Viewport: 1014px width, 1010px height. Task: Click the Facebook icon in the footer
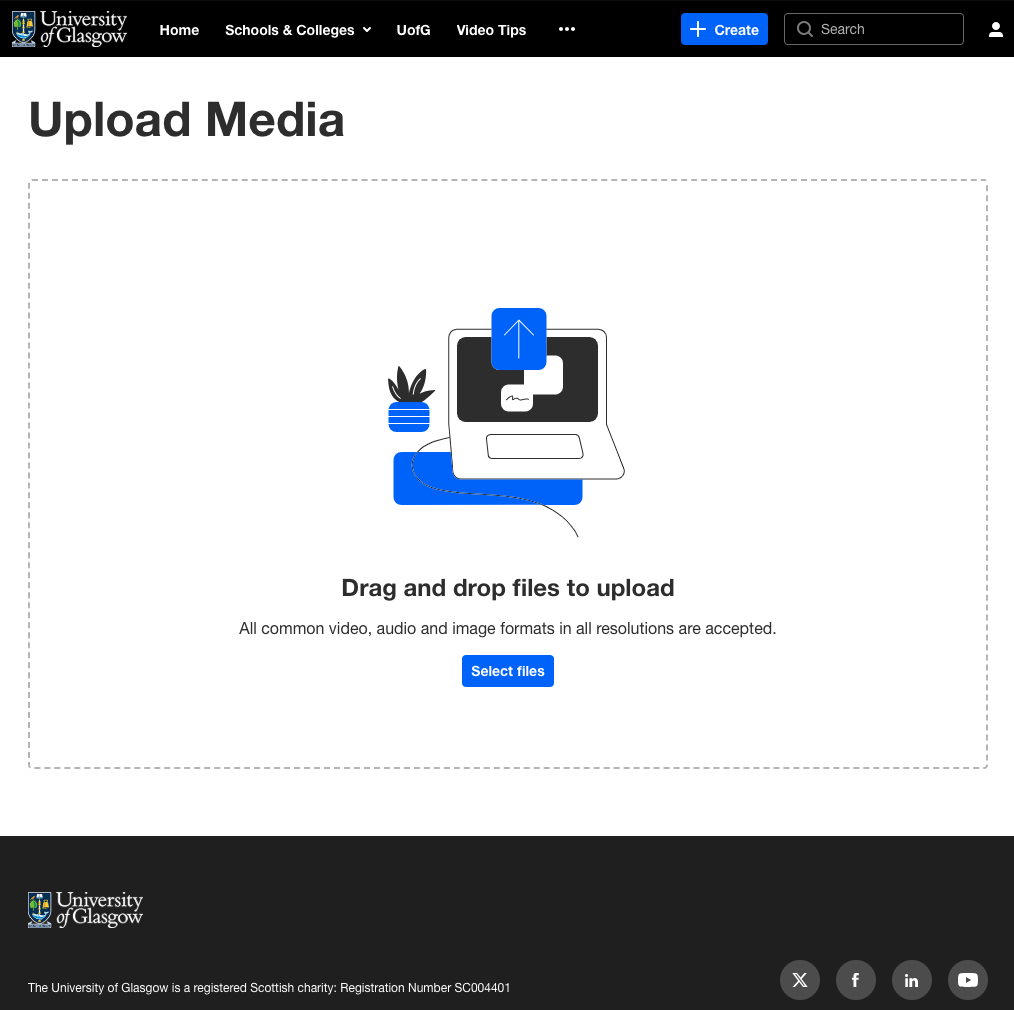[x=855, y=980]
